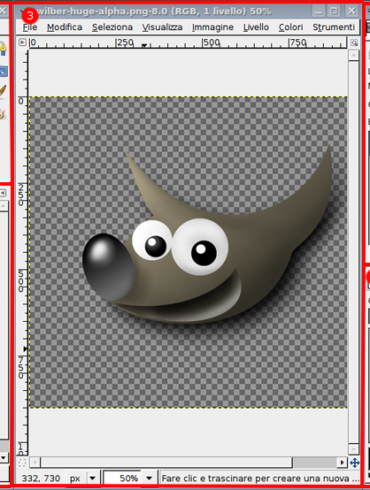
Task: Click the vertical ruler at 250 mark
Action: [x=21, y=194]
